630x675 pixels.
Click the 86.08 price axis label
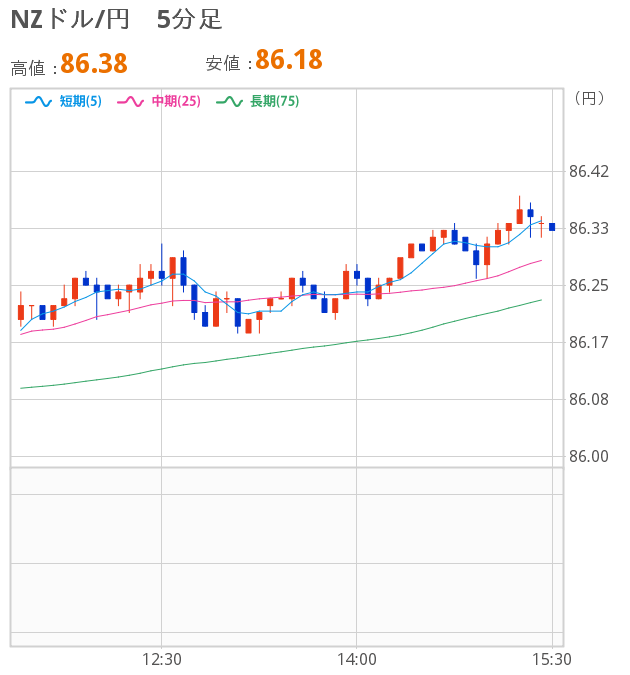(589, 399)
